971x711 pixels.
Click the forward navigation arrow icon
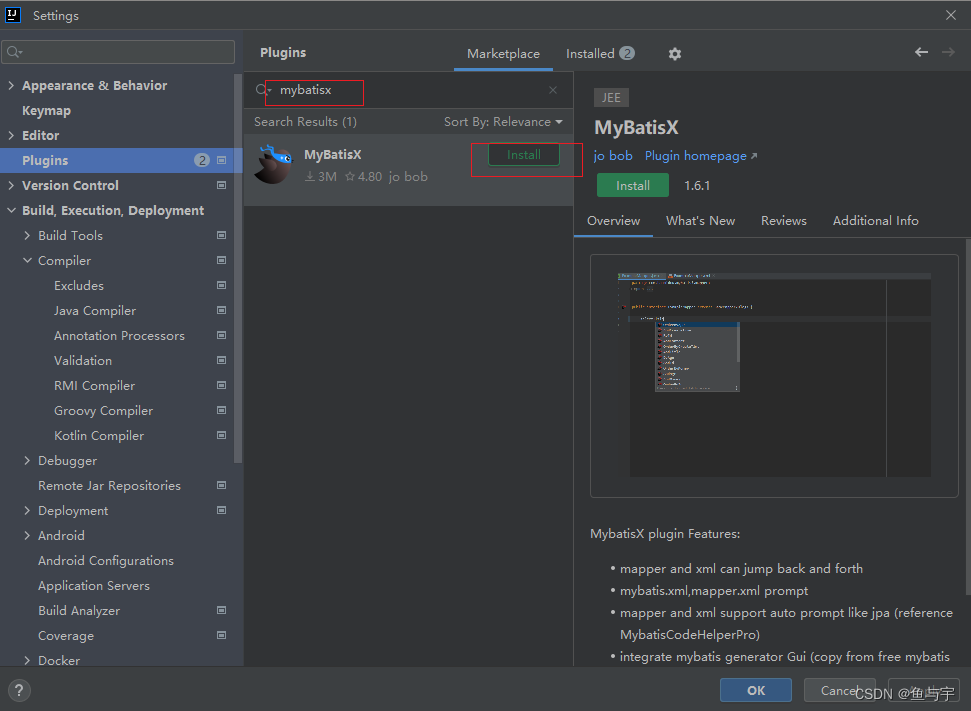tap(947, 51)
